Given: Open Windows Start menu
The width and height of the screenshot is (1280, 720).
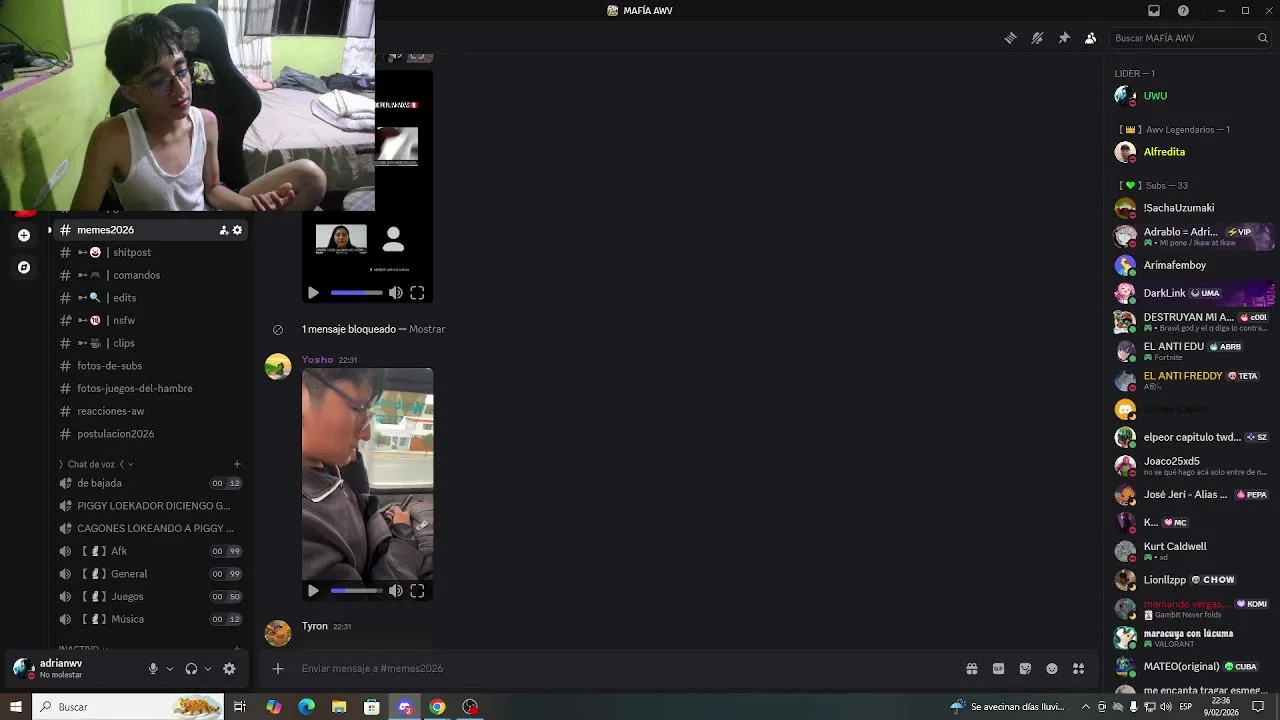Looking at the screenshot, I should pyautogui.click(x=15, y=707).
